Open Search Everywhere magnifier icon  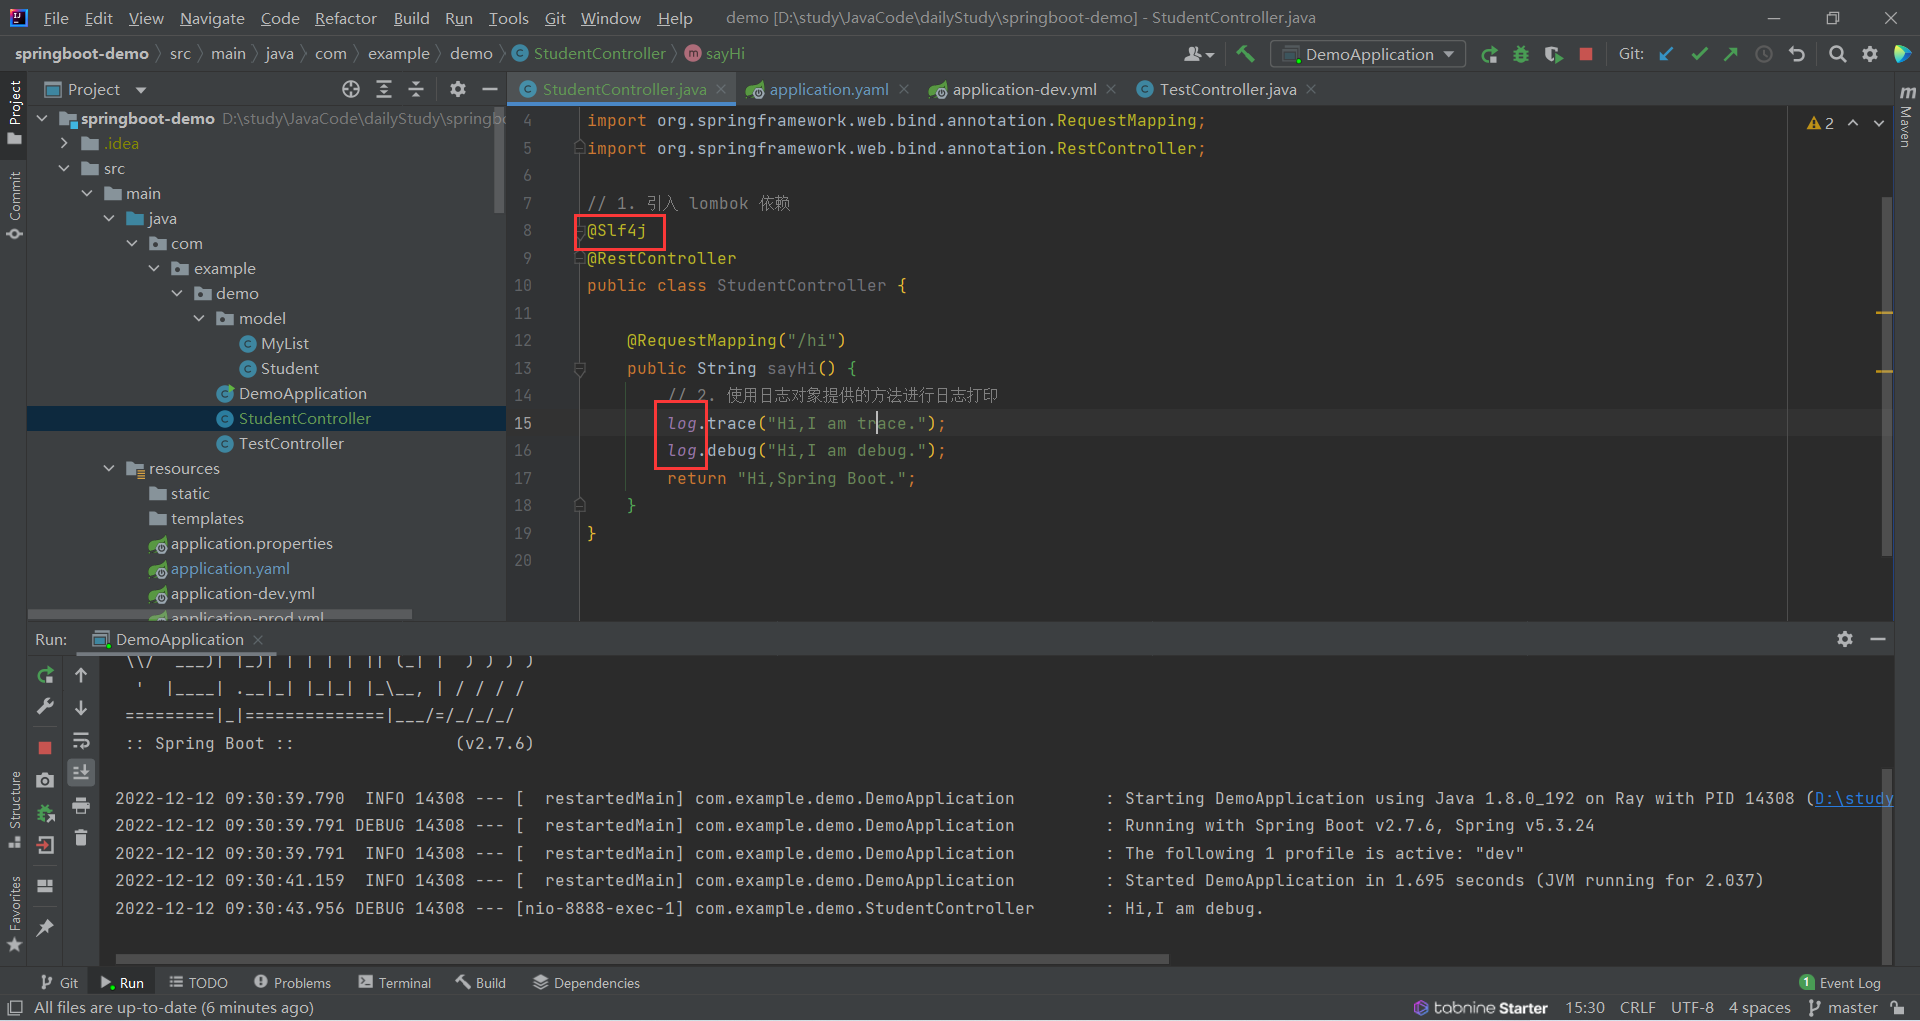pyautogui.click(x=1837, y=54)
